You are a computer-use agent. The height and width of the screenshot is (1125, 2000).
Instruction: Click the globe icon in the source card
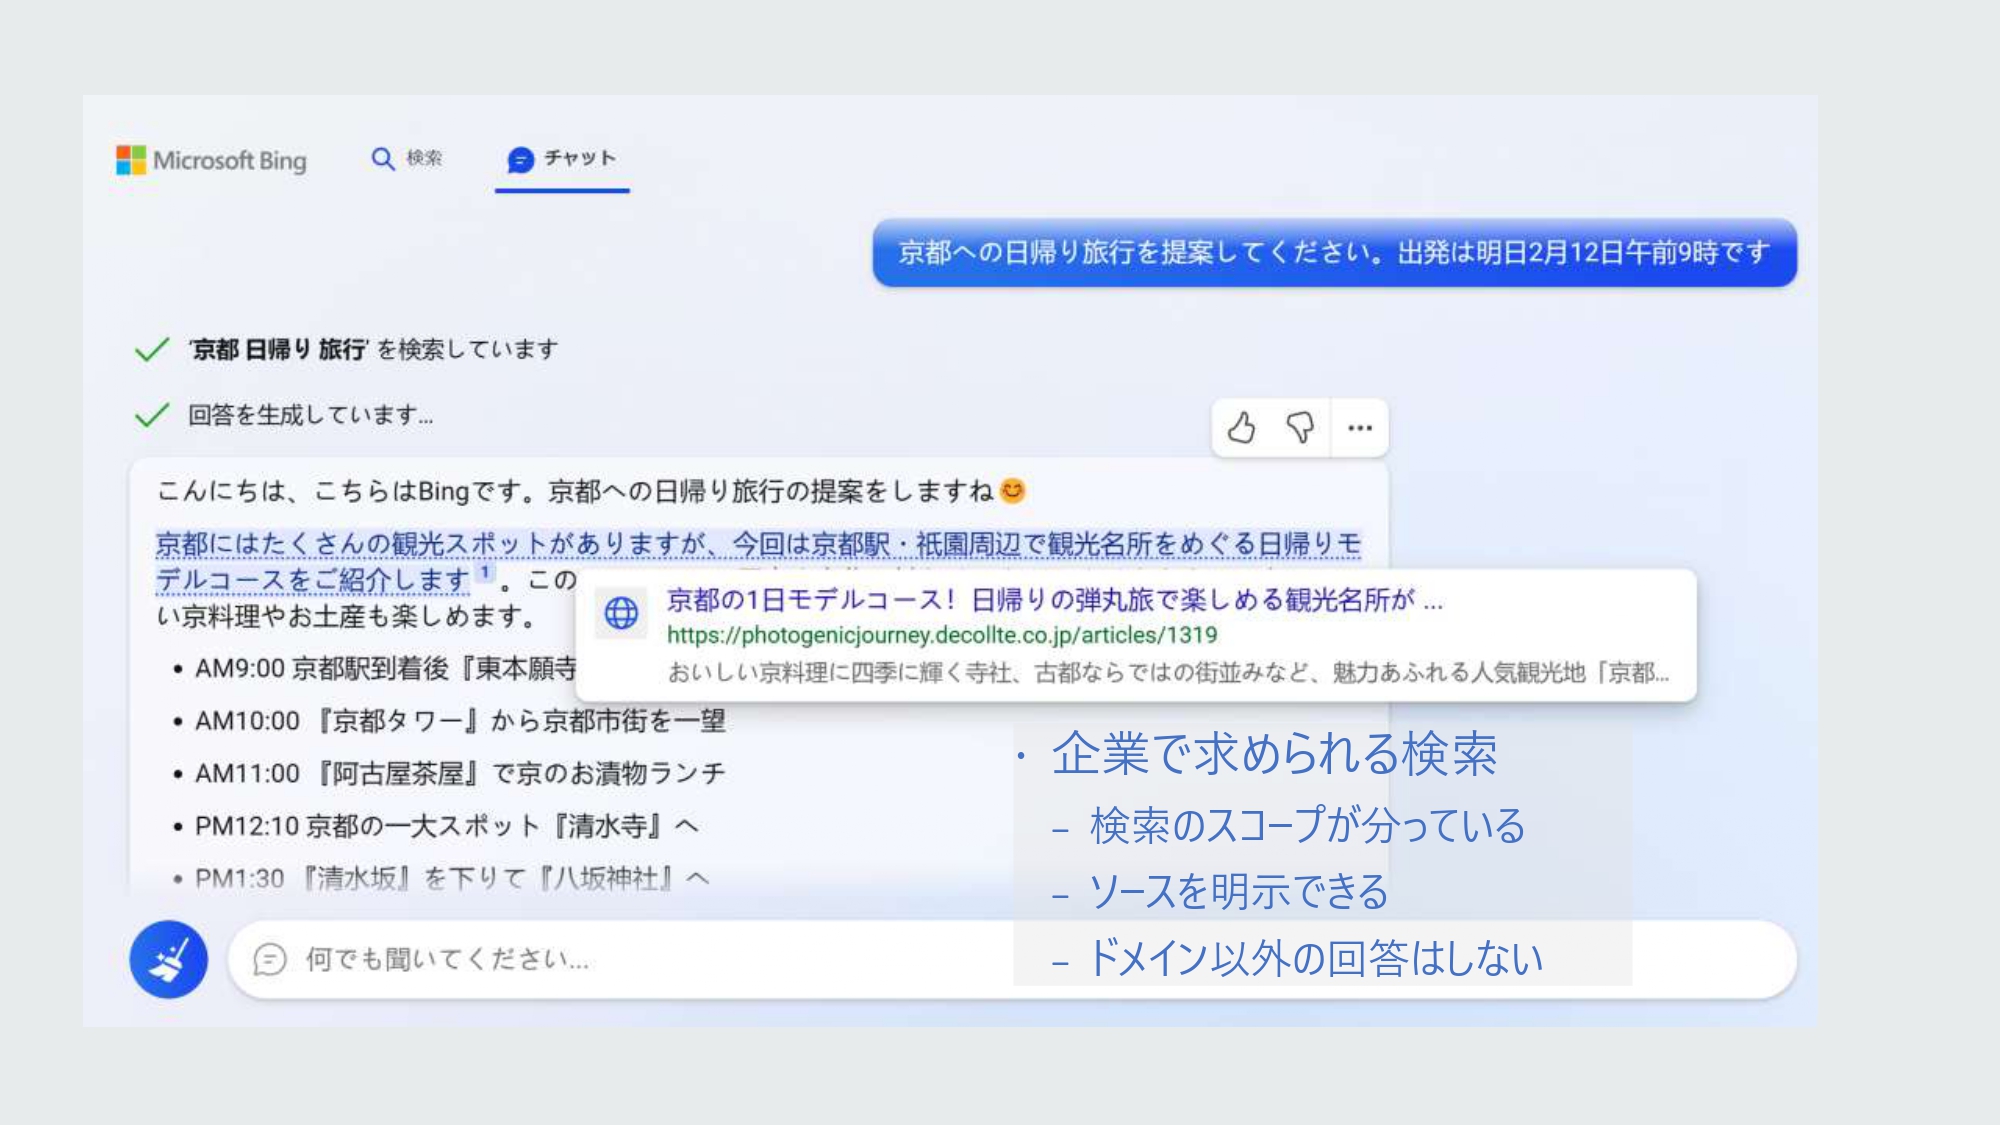tap(621, 612)
